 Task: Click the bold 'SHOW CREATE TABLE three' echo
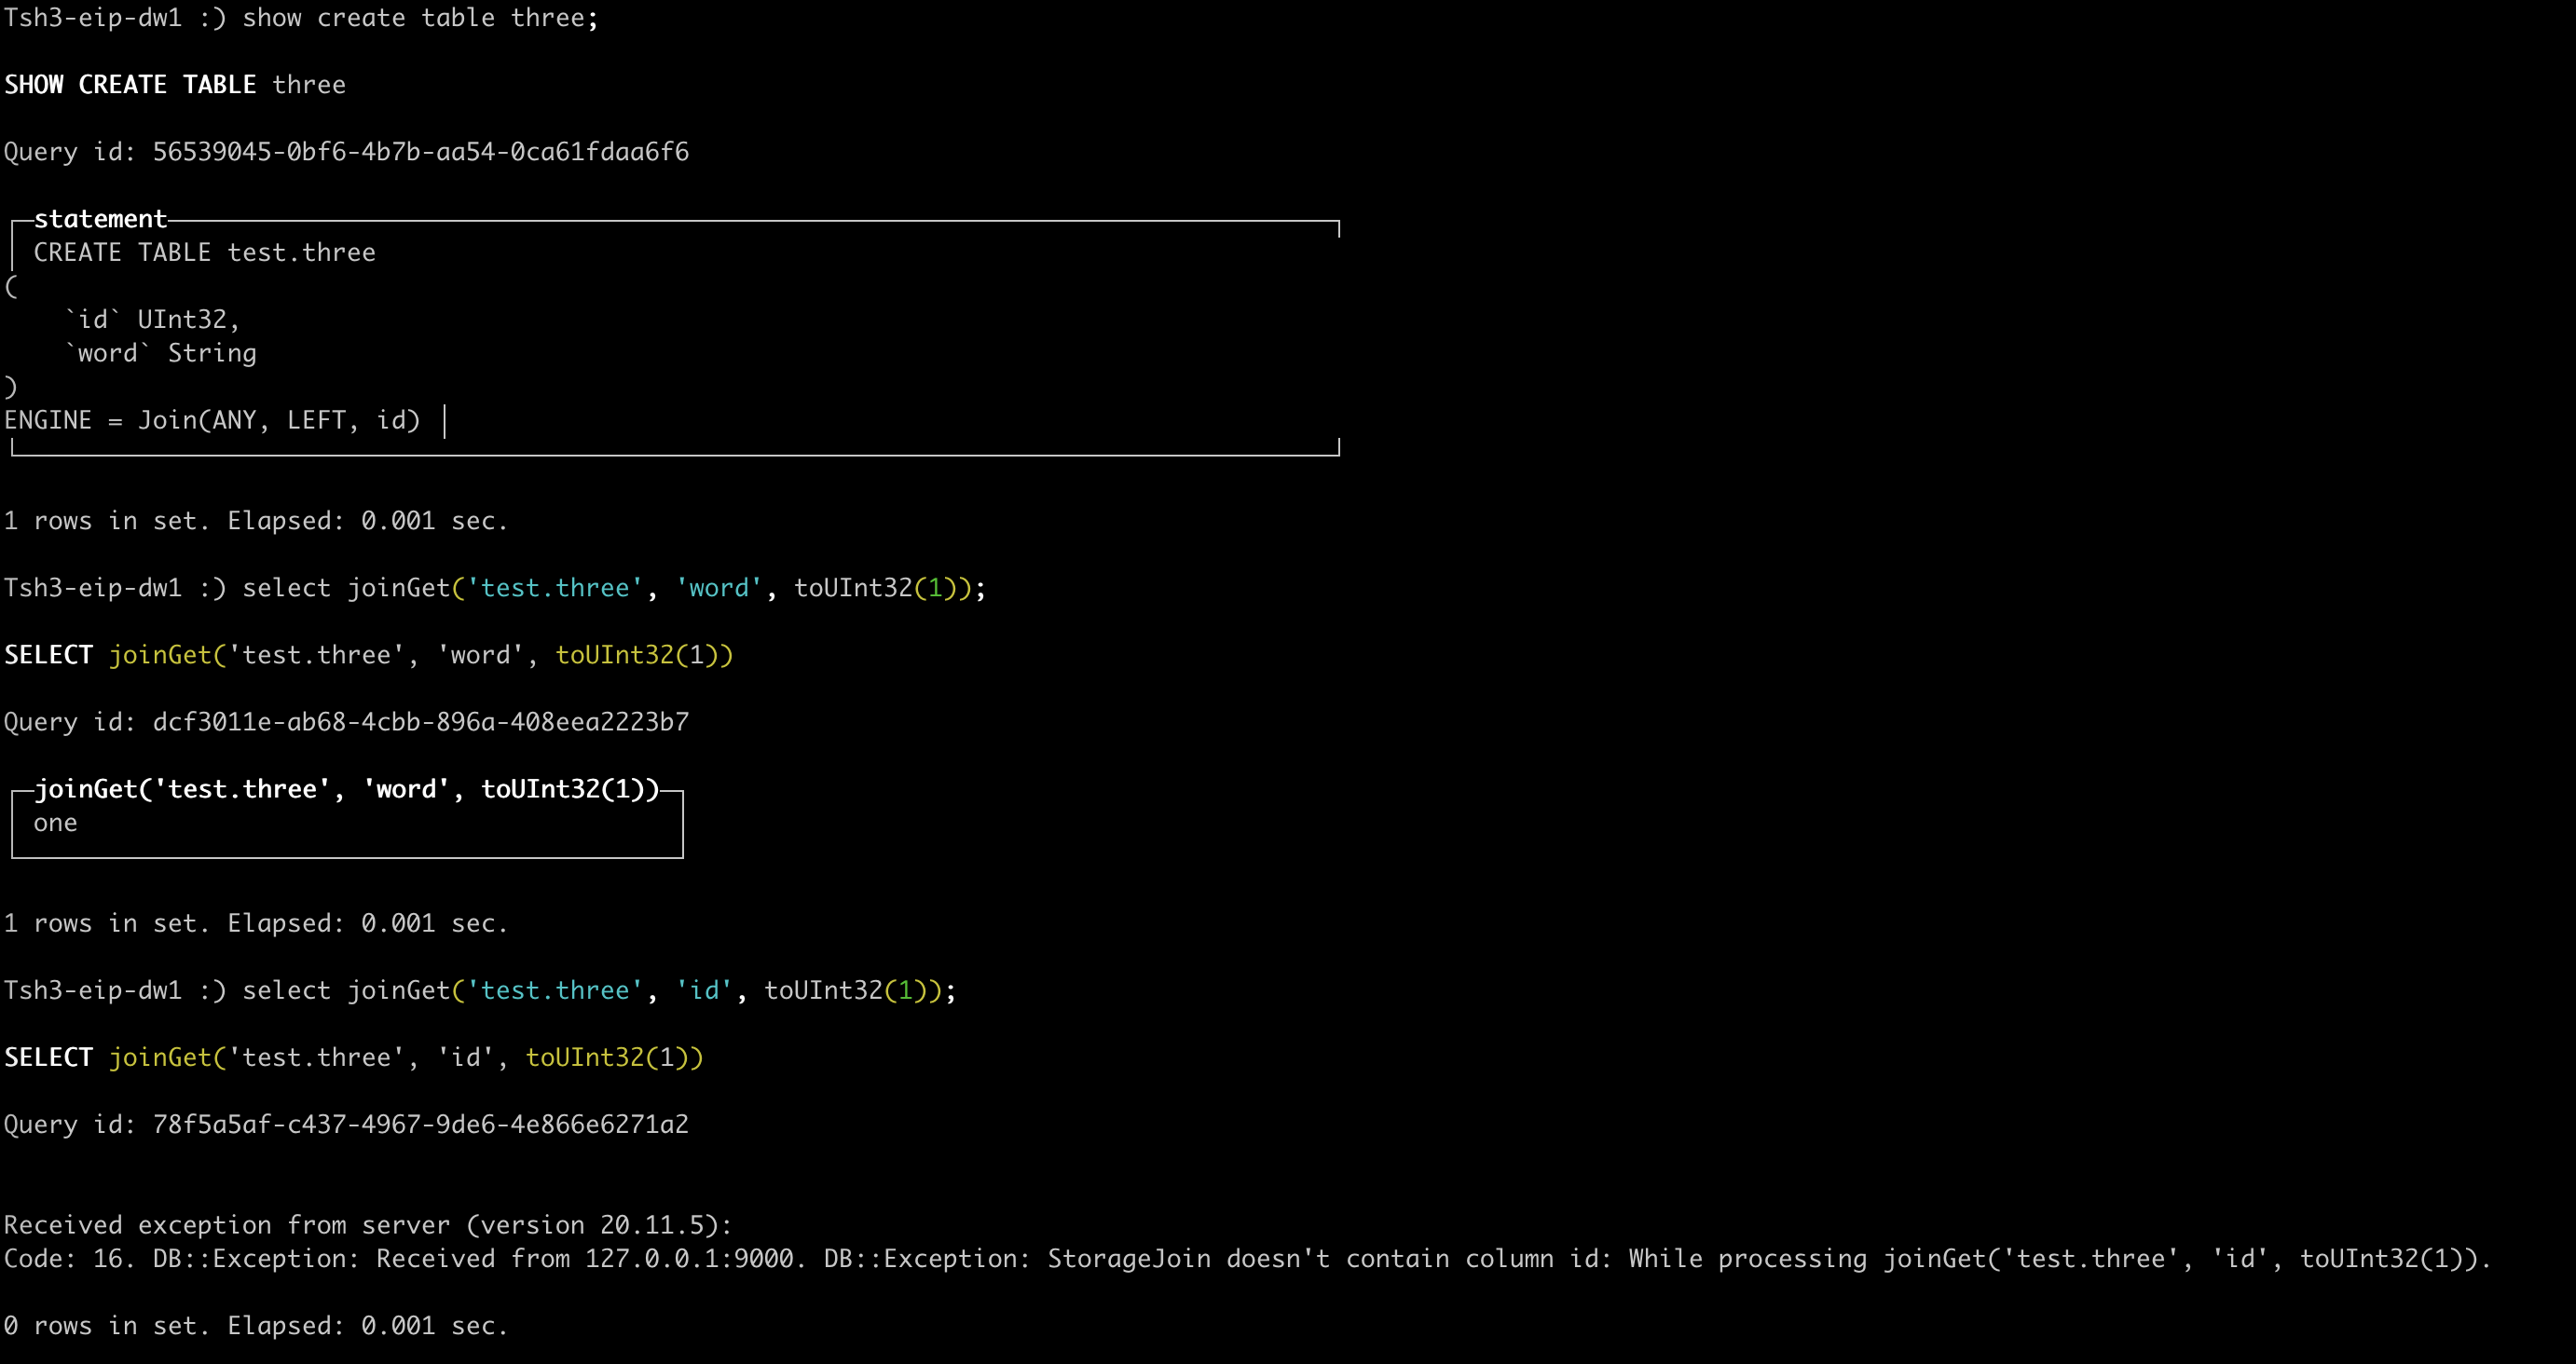tap(175, 85)
